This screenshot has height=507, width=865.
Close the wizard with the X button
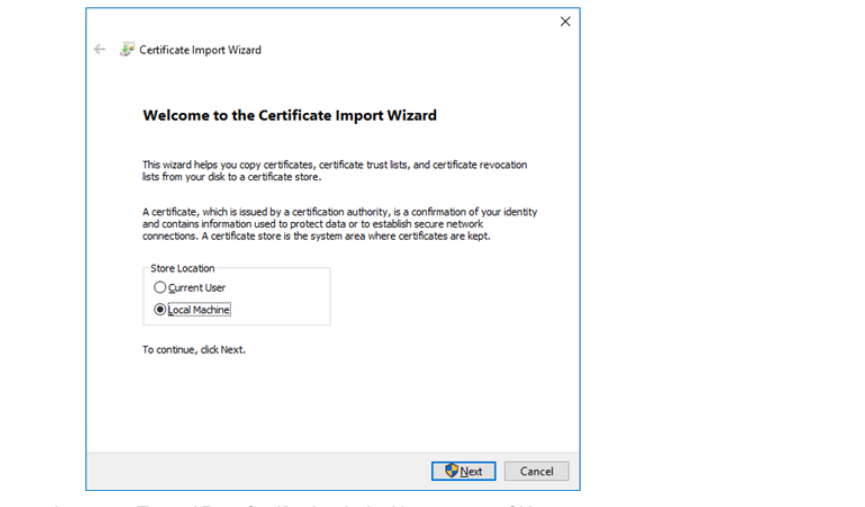pos(565,22)
